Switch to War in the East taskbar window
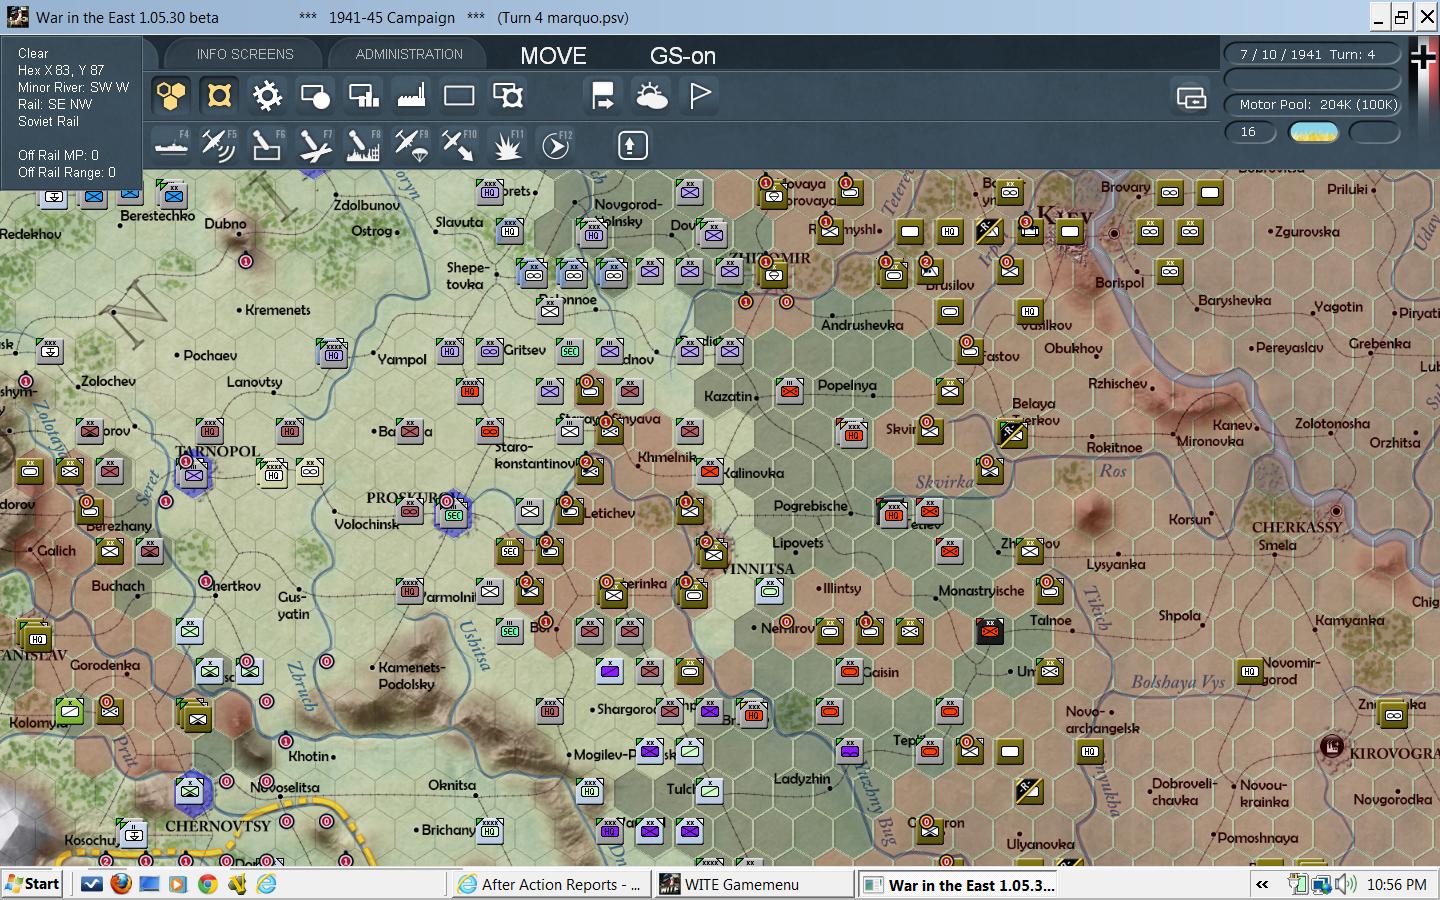This screenshot has width=1440, height=900. (x=958, y=884)
